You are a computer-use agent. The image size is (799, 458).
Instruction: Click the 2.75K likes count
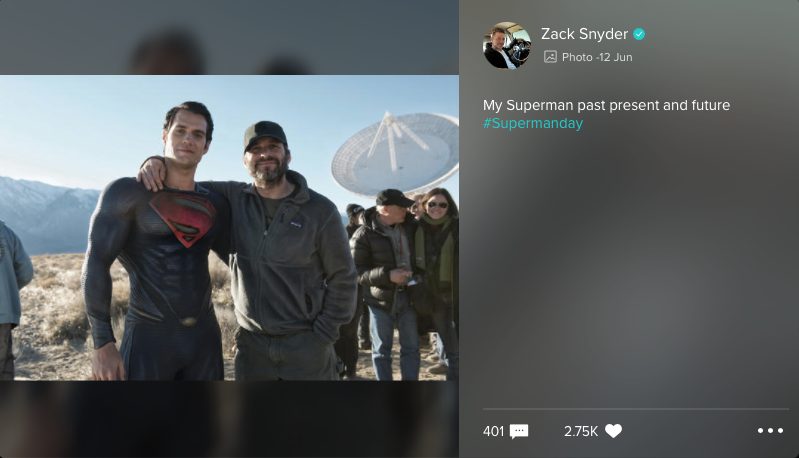tap(581, 432)
